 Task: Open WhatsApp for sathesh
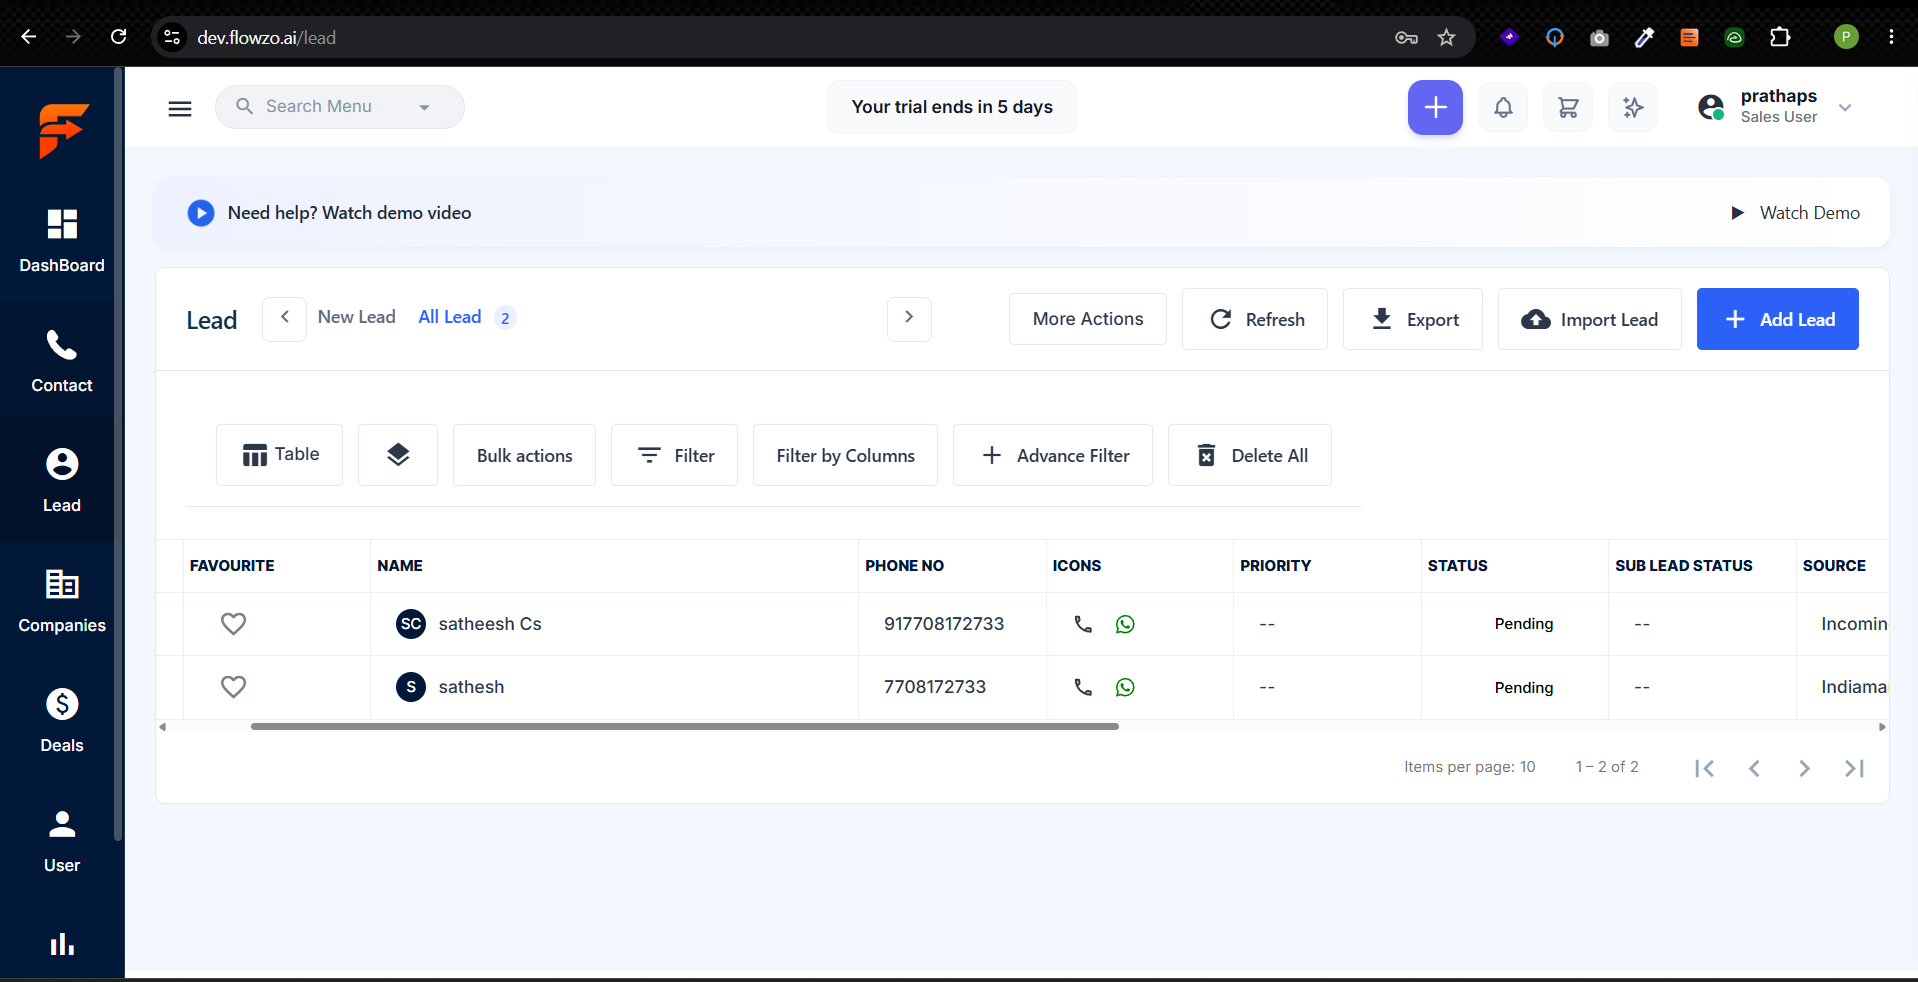pyautogui.click(x=1125, y=687)
